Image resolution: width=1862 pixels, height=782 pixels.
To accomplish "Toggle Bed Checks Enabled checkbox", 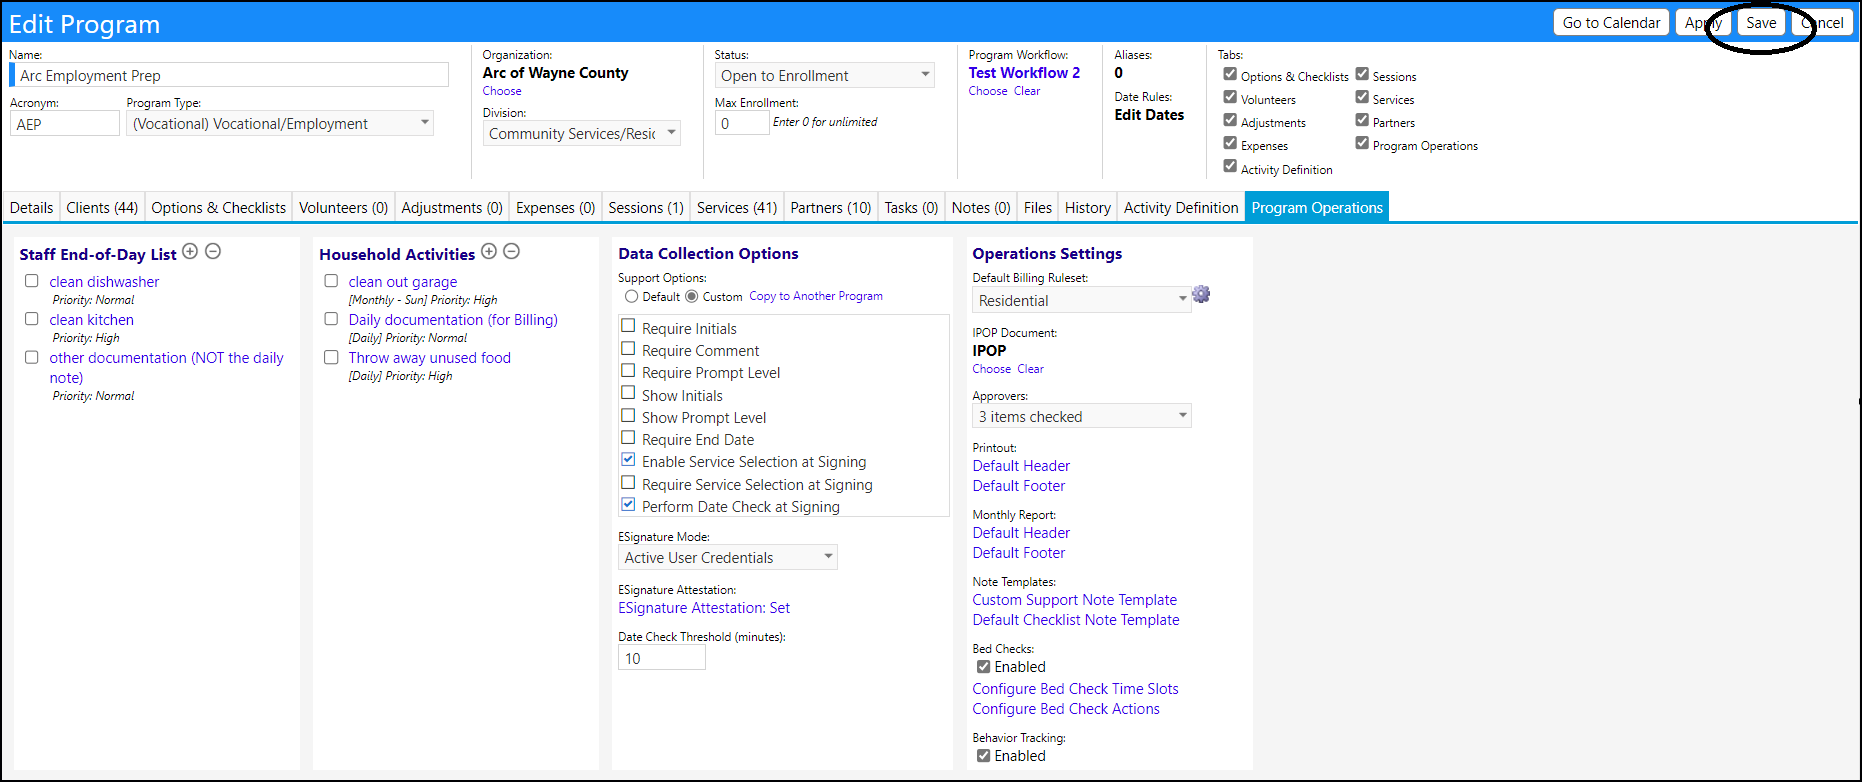I will (983, 667).
